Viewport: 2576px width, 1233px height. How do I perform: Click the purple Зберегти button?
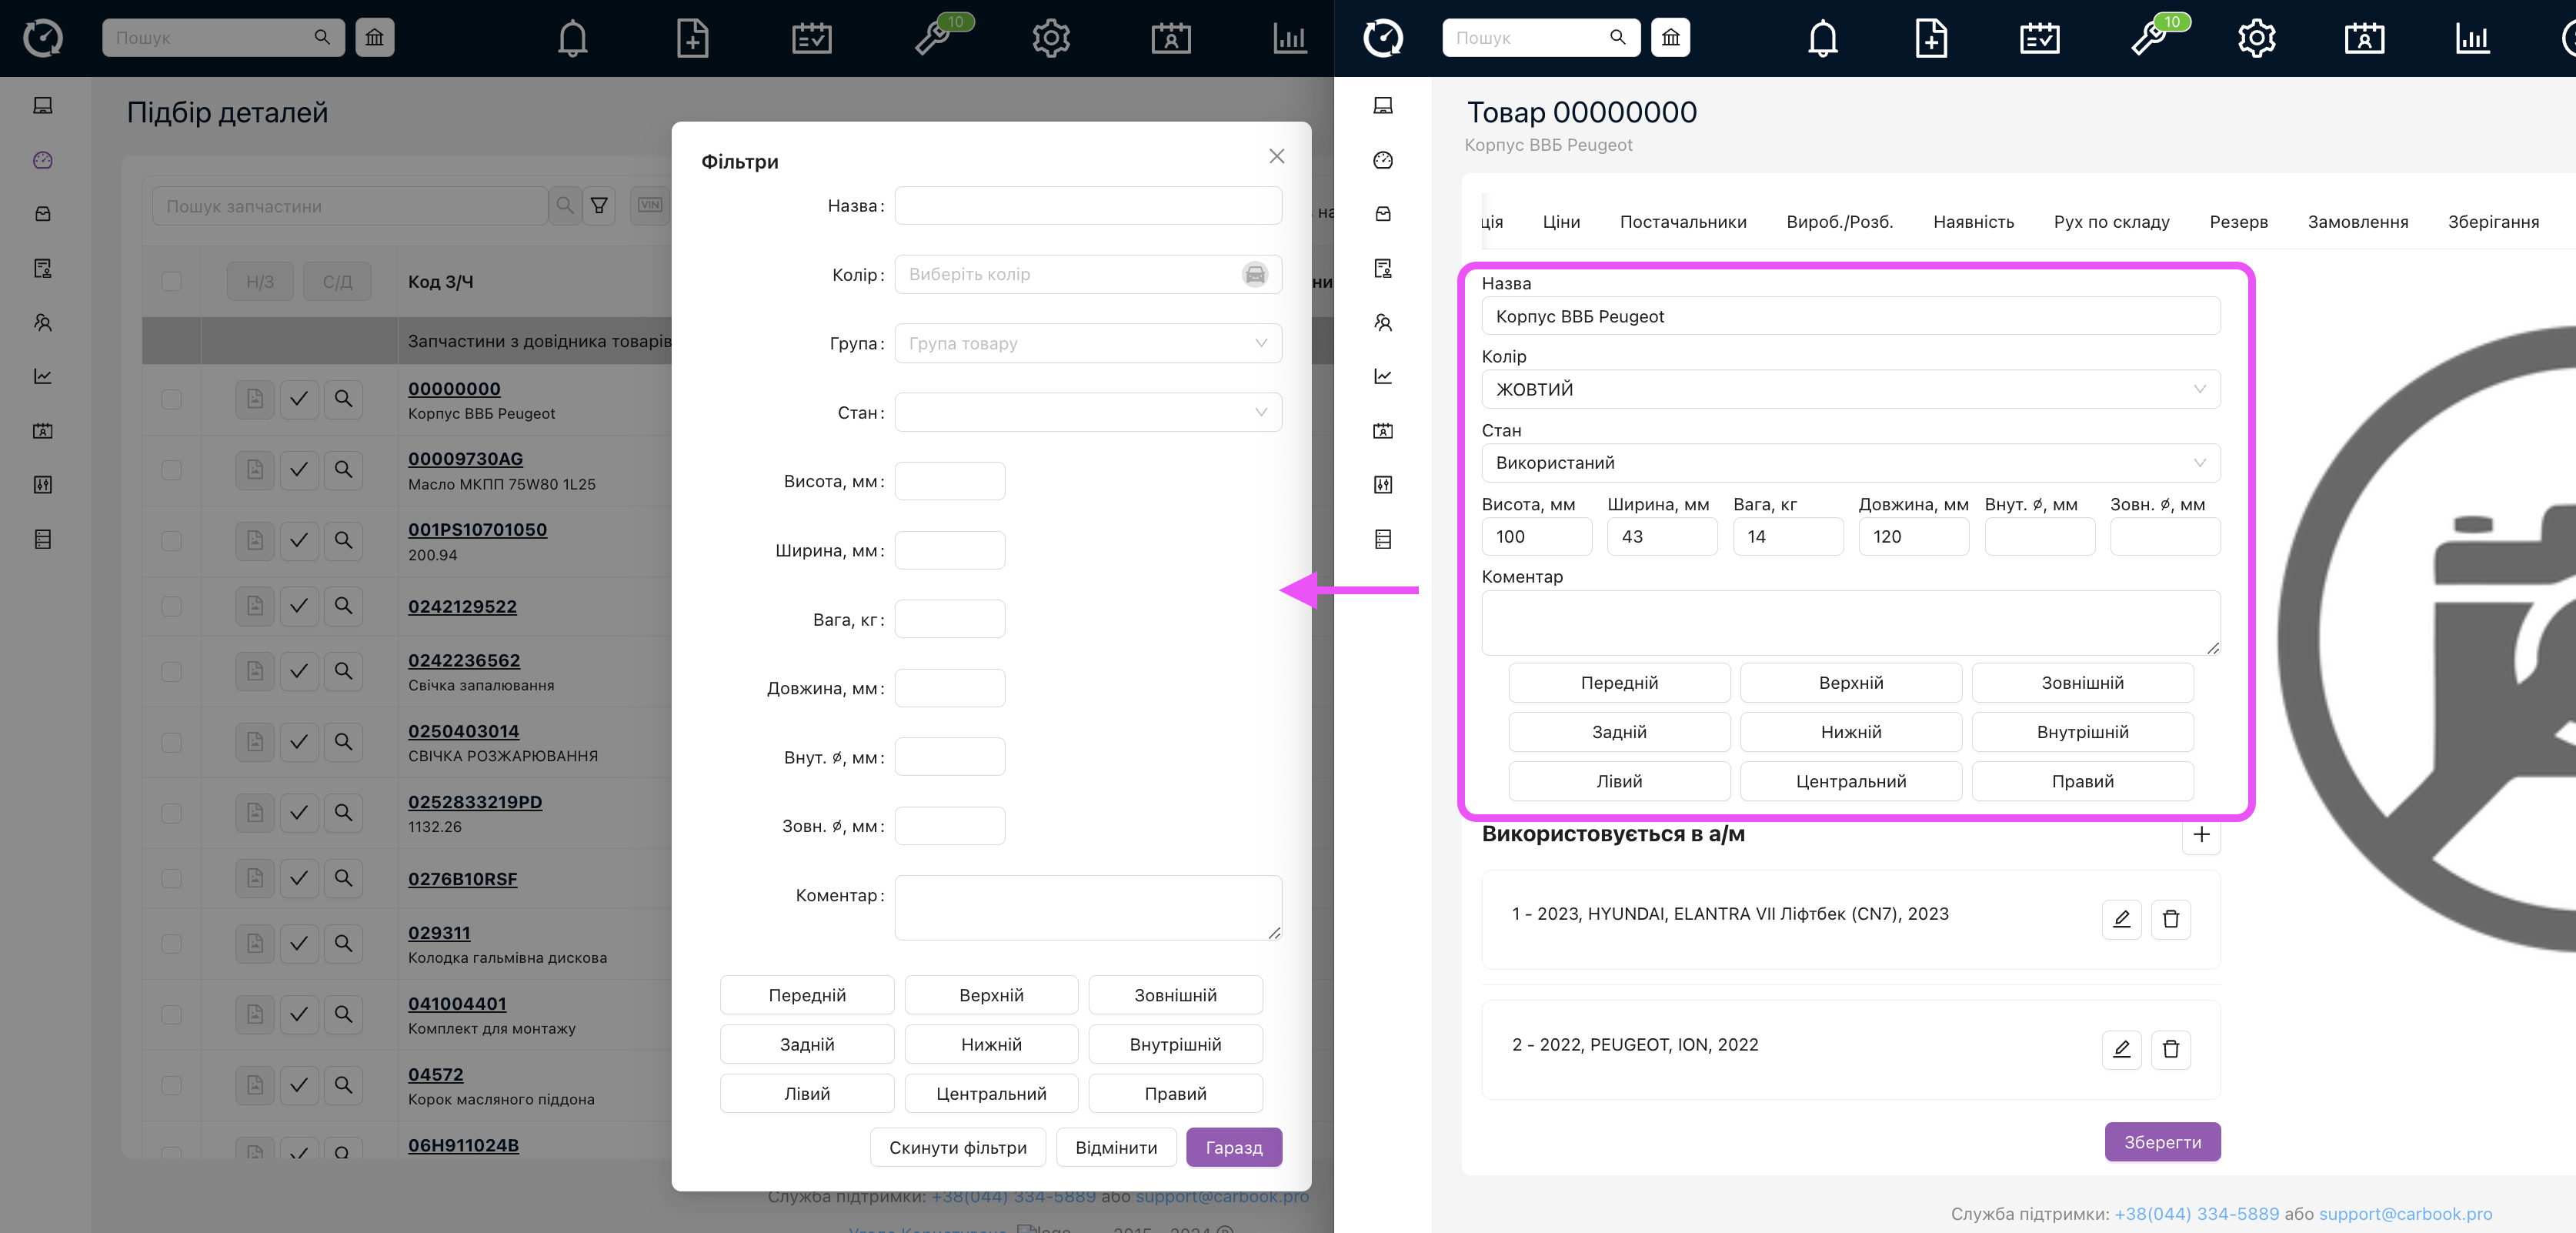click(x=2161, y=1142)
